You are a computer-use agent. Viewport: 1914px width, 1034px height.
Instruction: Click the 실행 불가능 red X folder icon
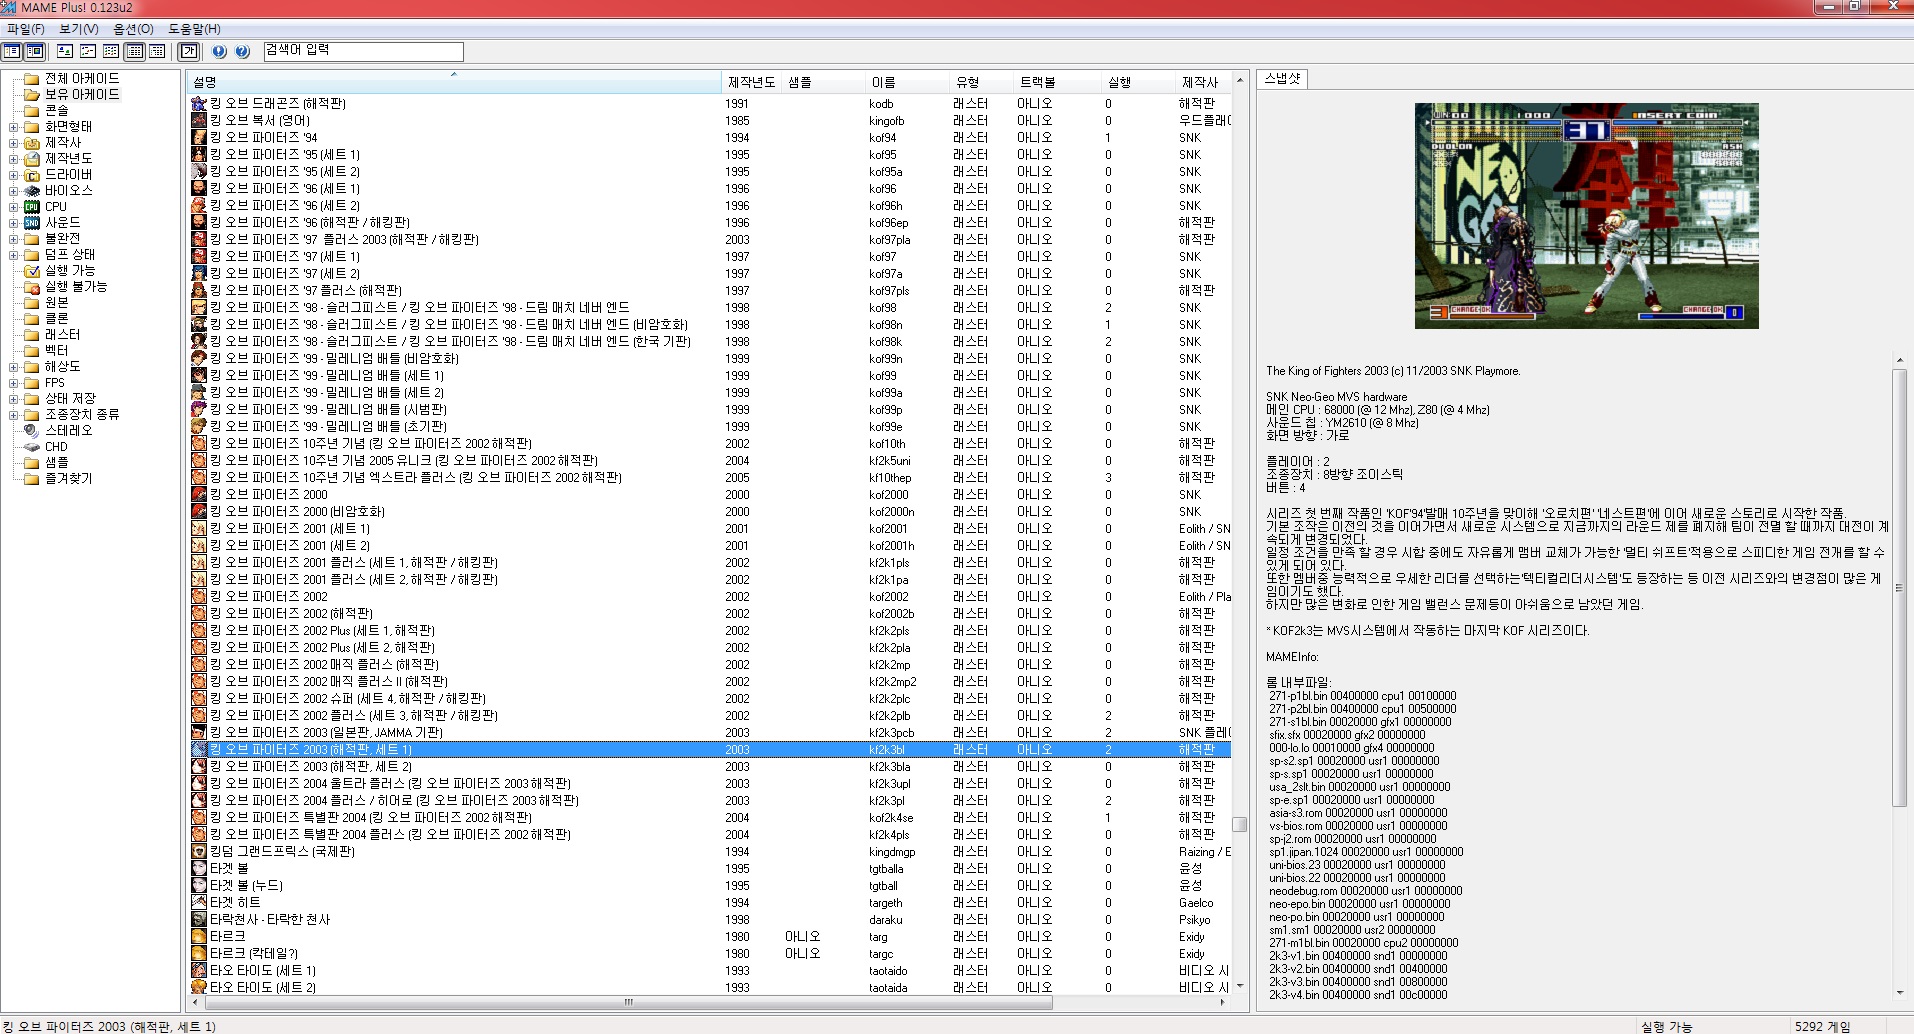coord(32,287)
